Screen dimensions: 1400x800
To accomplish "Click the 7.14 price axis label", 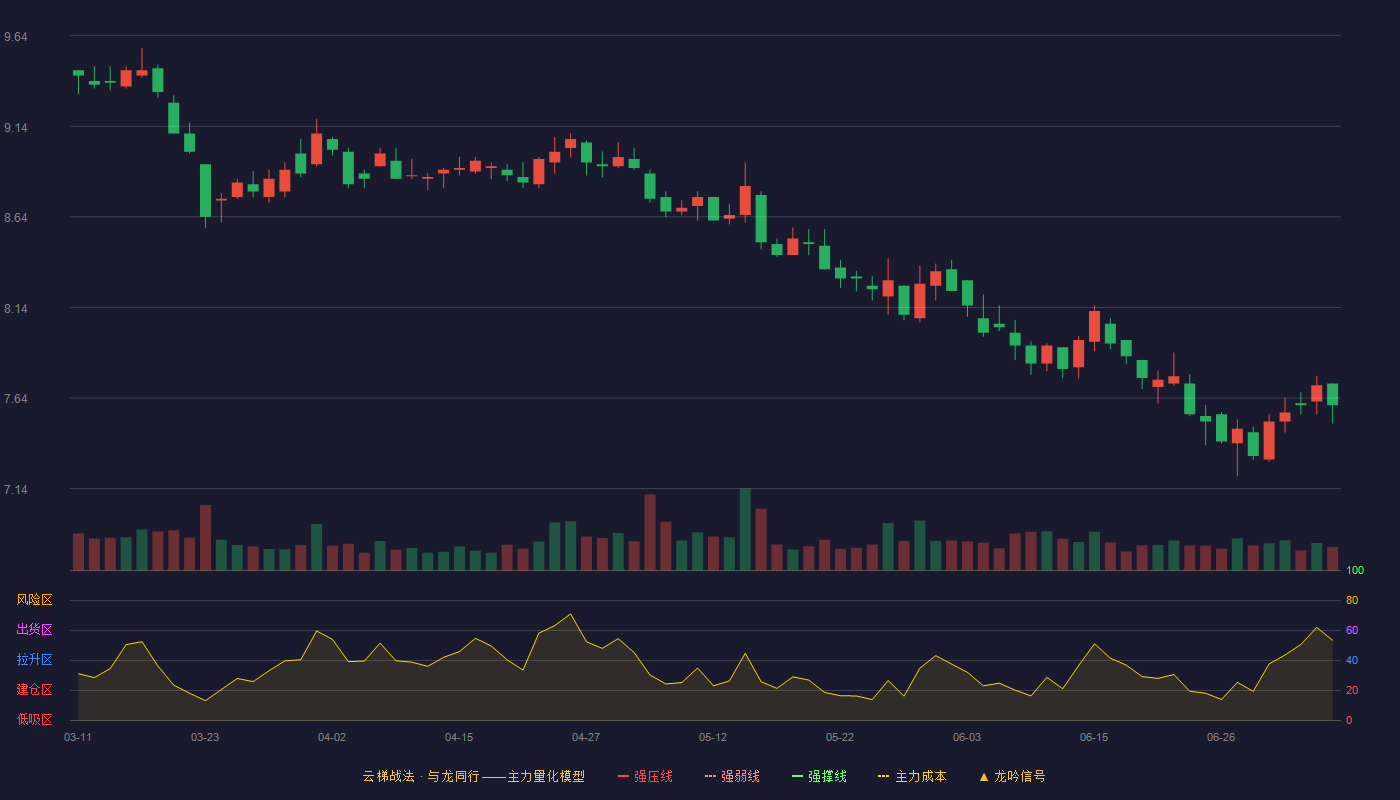I will point(16,490).
